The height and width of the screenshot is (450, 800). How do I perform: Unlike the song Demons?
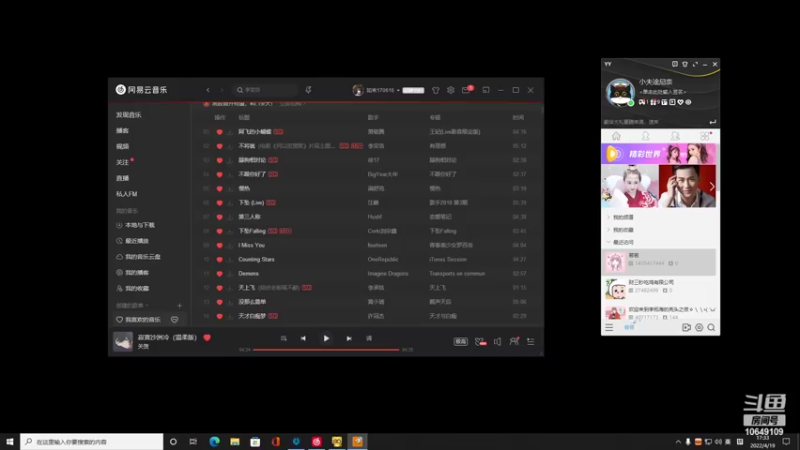pos(219,273)
